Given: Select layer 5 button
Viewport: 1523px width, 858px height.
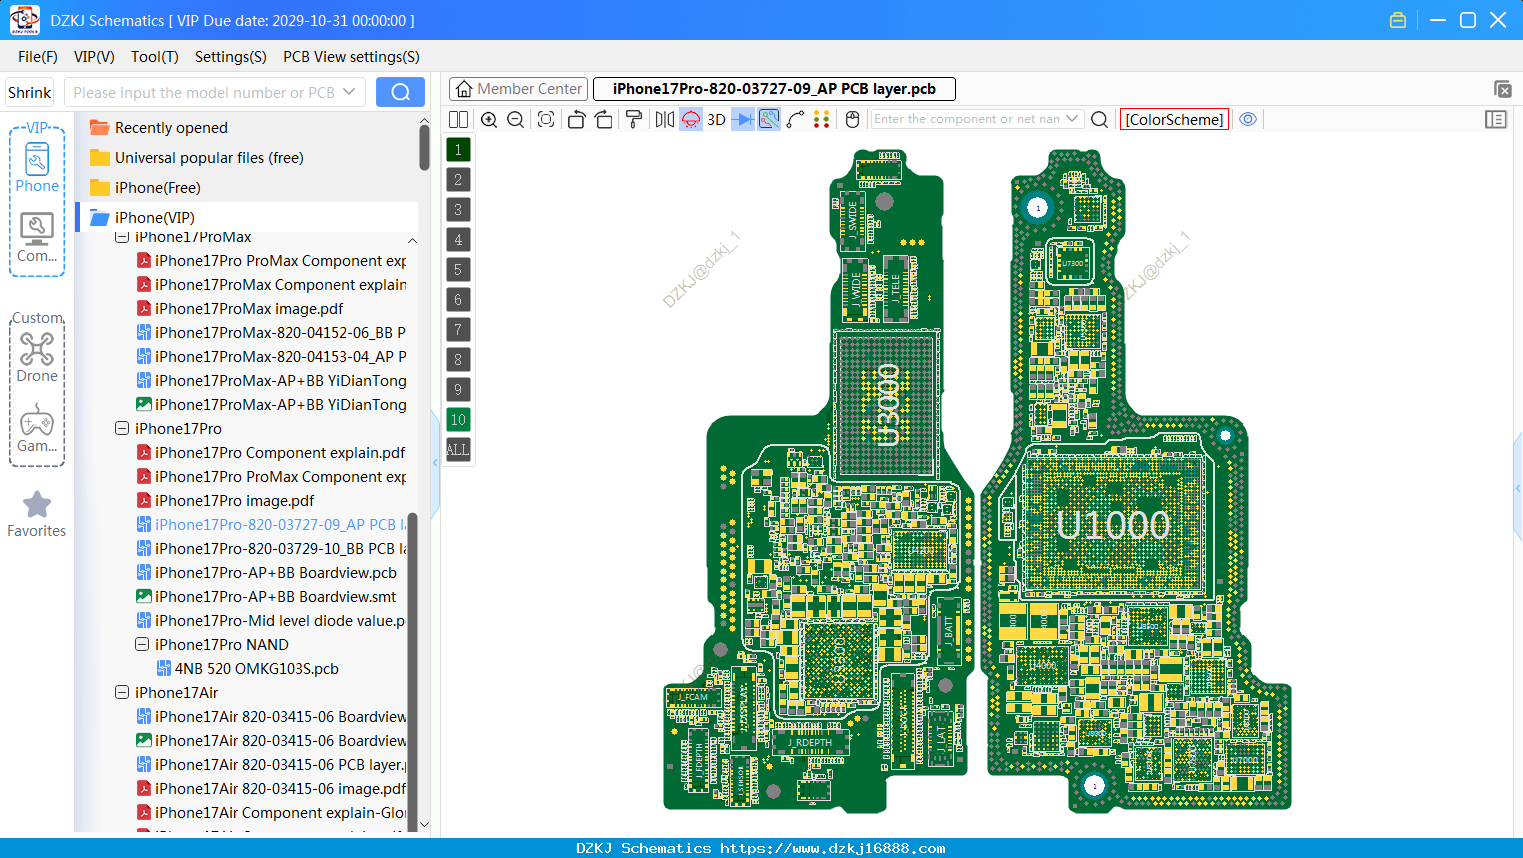Looking at the screenshot, I should [458, 270].
